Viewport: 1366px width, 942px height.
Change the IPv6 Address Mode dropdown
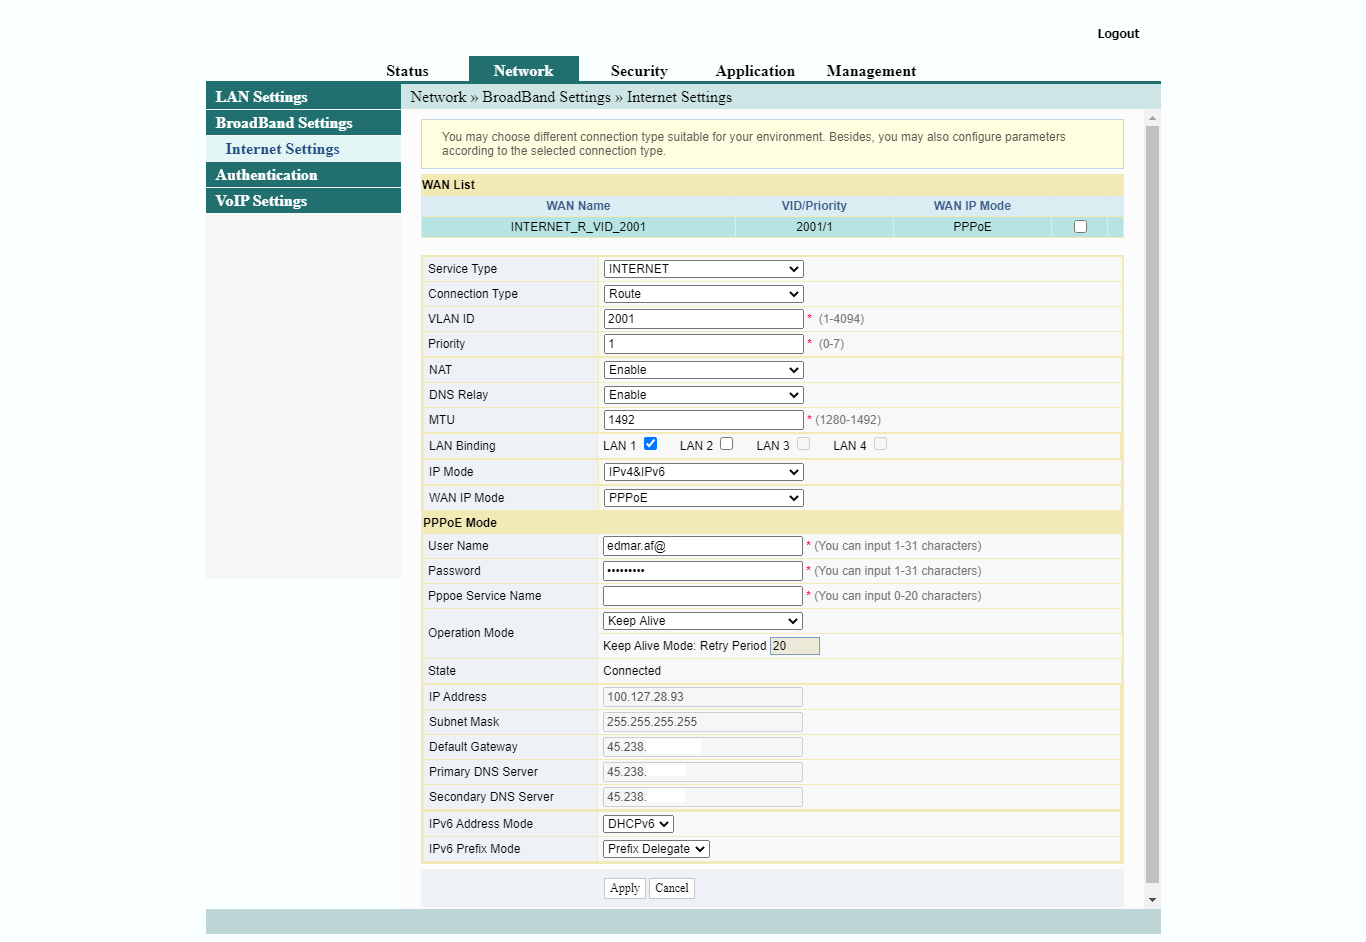[x=638, y=824]
